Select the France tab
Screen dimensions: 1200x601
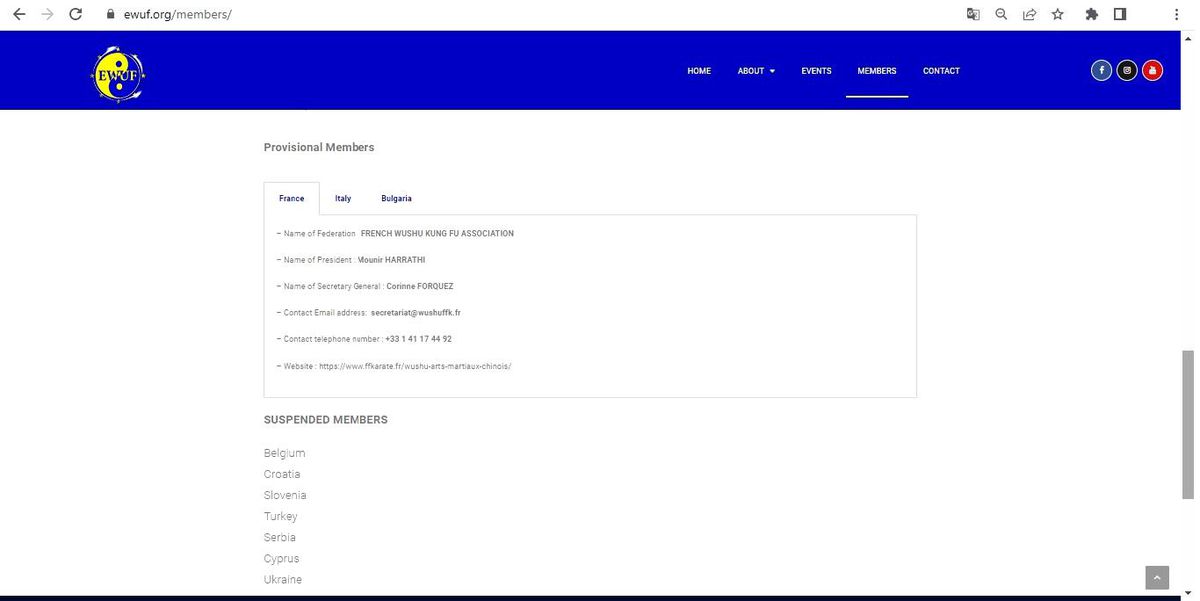coord(292,198)
